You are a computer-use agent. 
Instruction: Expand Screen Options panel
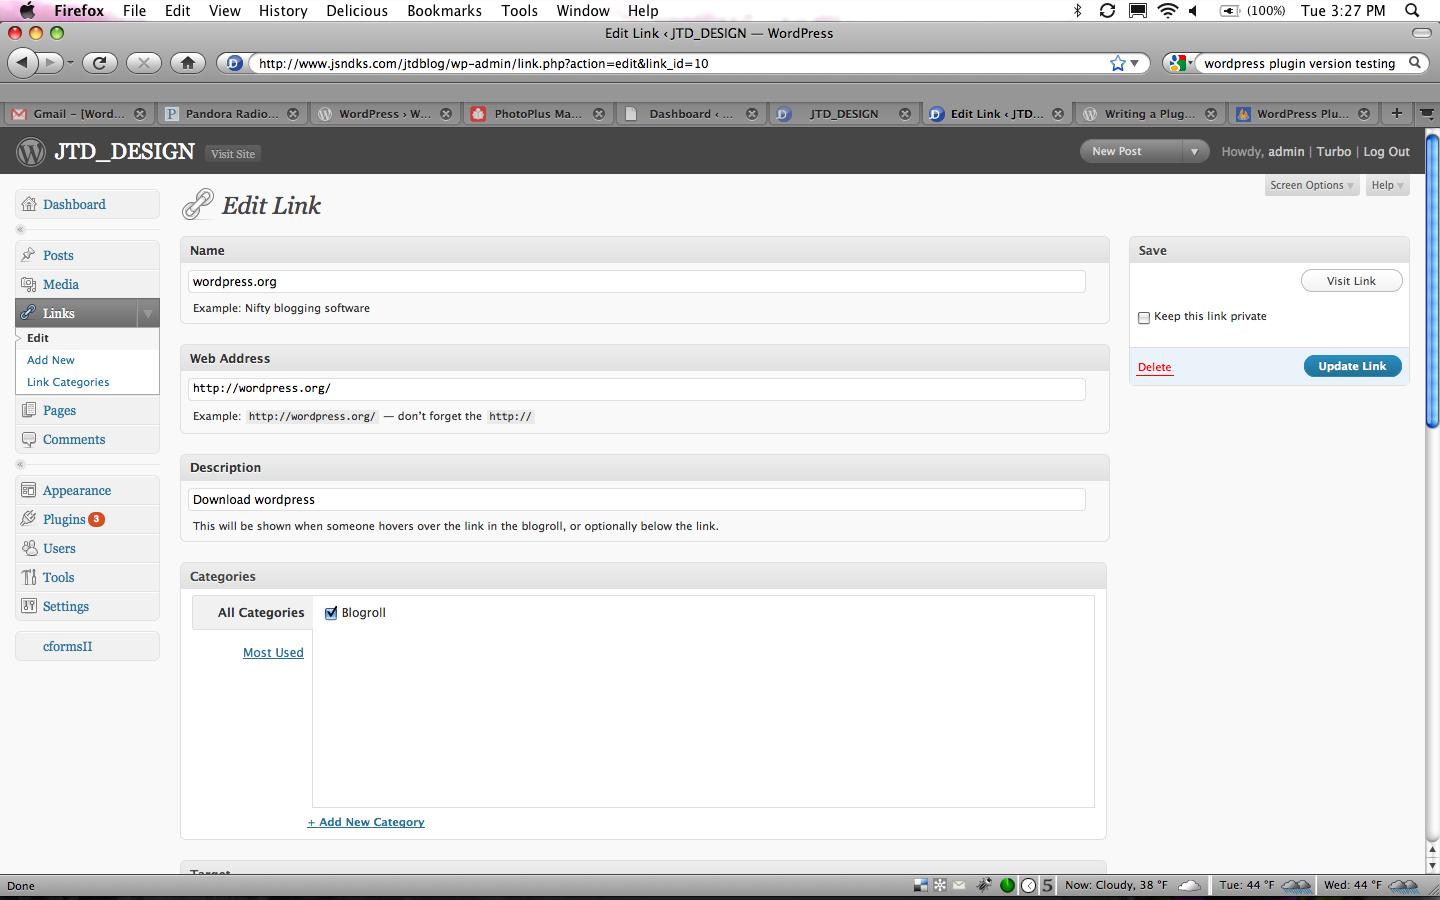point(1311,185)
